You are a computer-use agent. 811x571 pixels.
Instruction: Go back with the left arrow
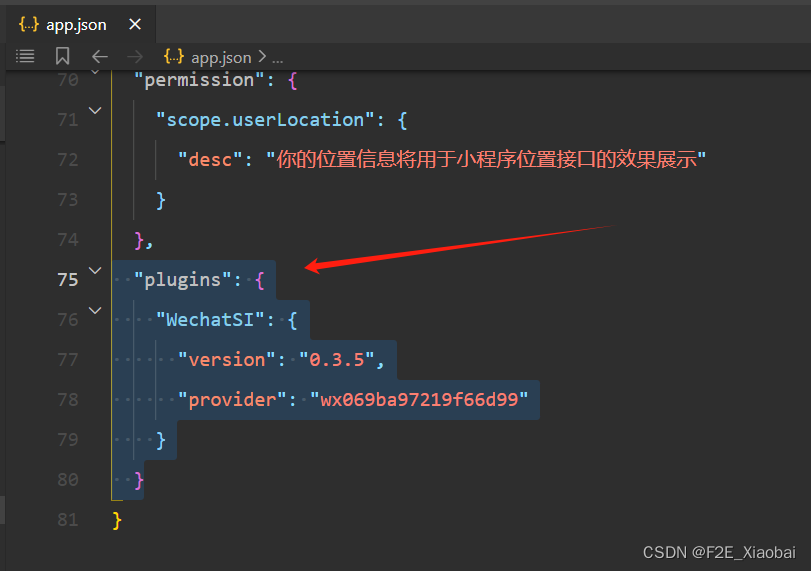point(100,56)
